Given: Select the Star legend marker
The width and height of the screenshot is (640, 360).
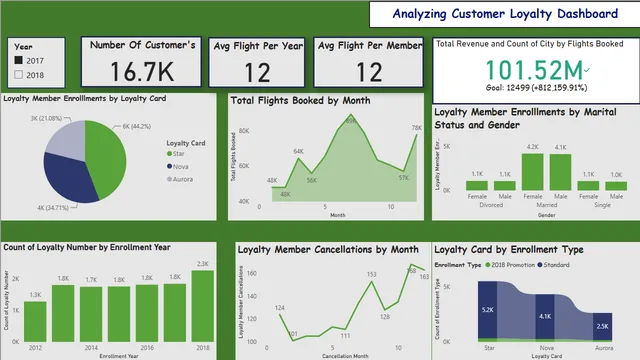Looking at the screenshot, I should [169, 153].
